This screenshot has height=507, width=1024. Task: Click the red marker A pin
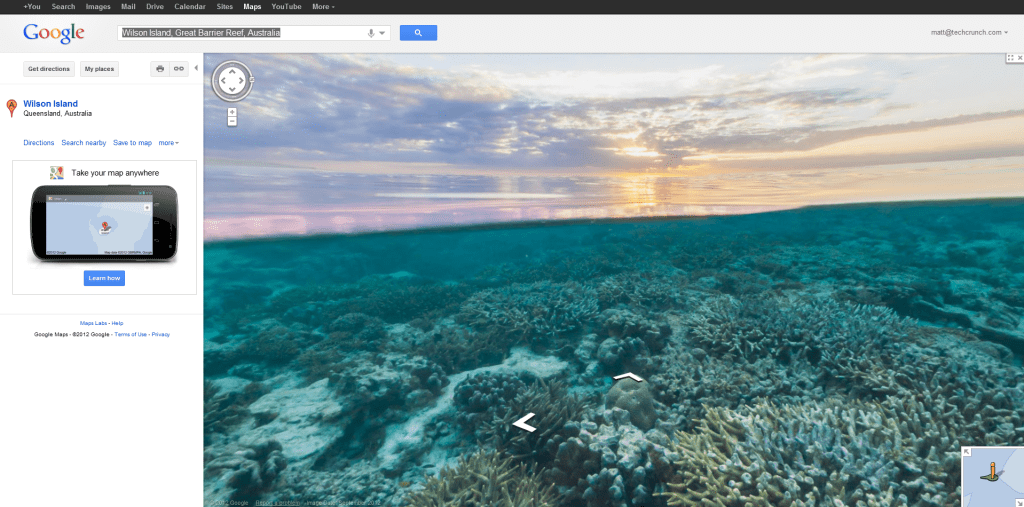pos(11,108)
